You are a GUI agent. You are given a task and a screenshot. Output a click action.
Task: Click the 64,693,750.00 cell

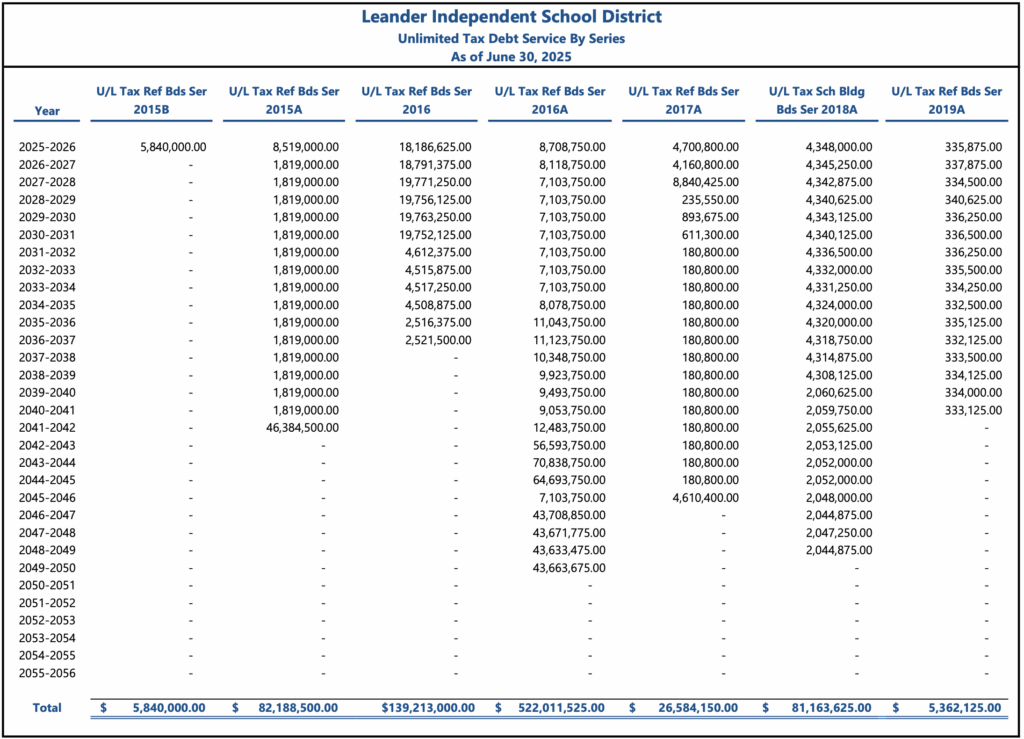coord(569,480)
